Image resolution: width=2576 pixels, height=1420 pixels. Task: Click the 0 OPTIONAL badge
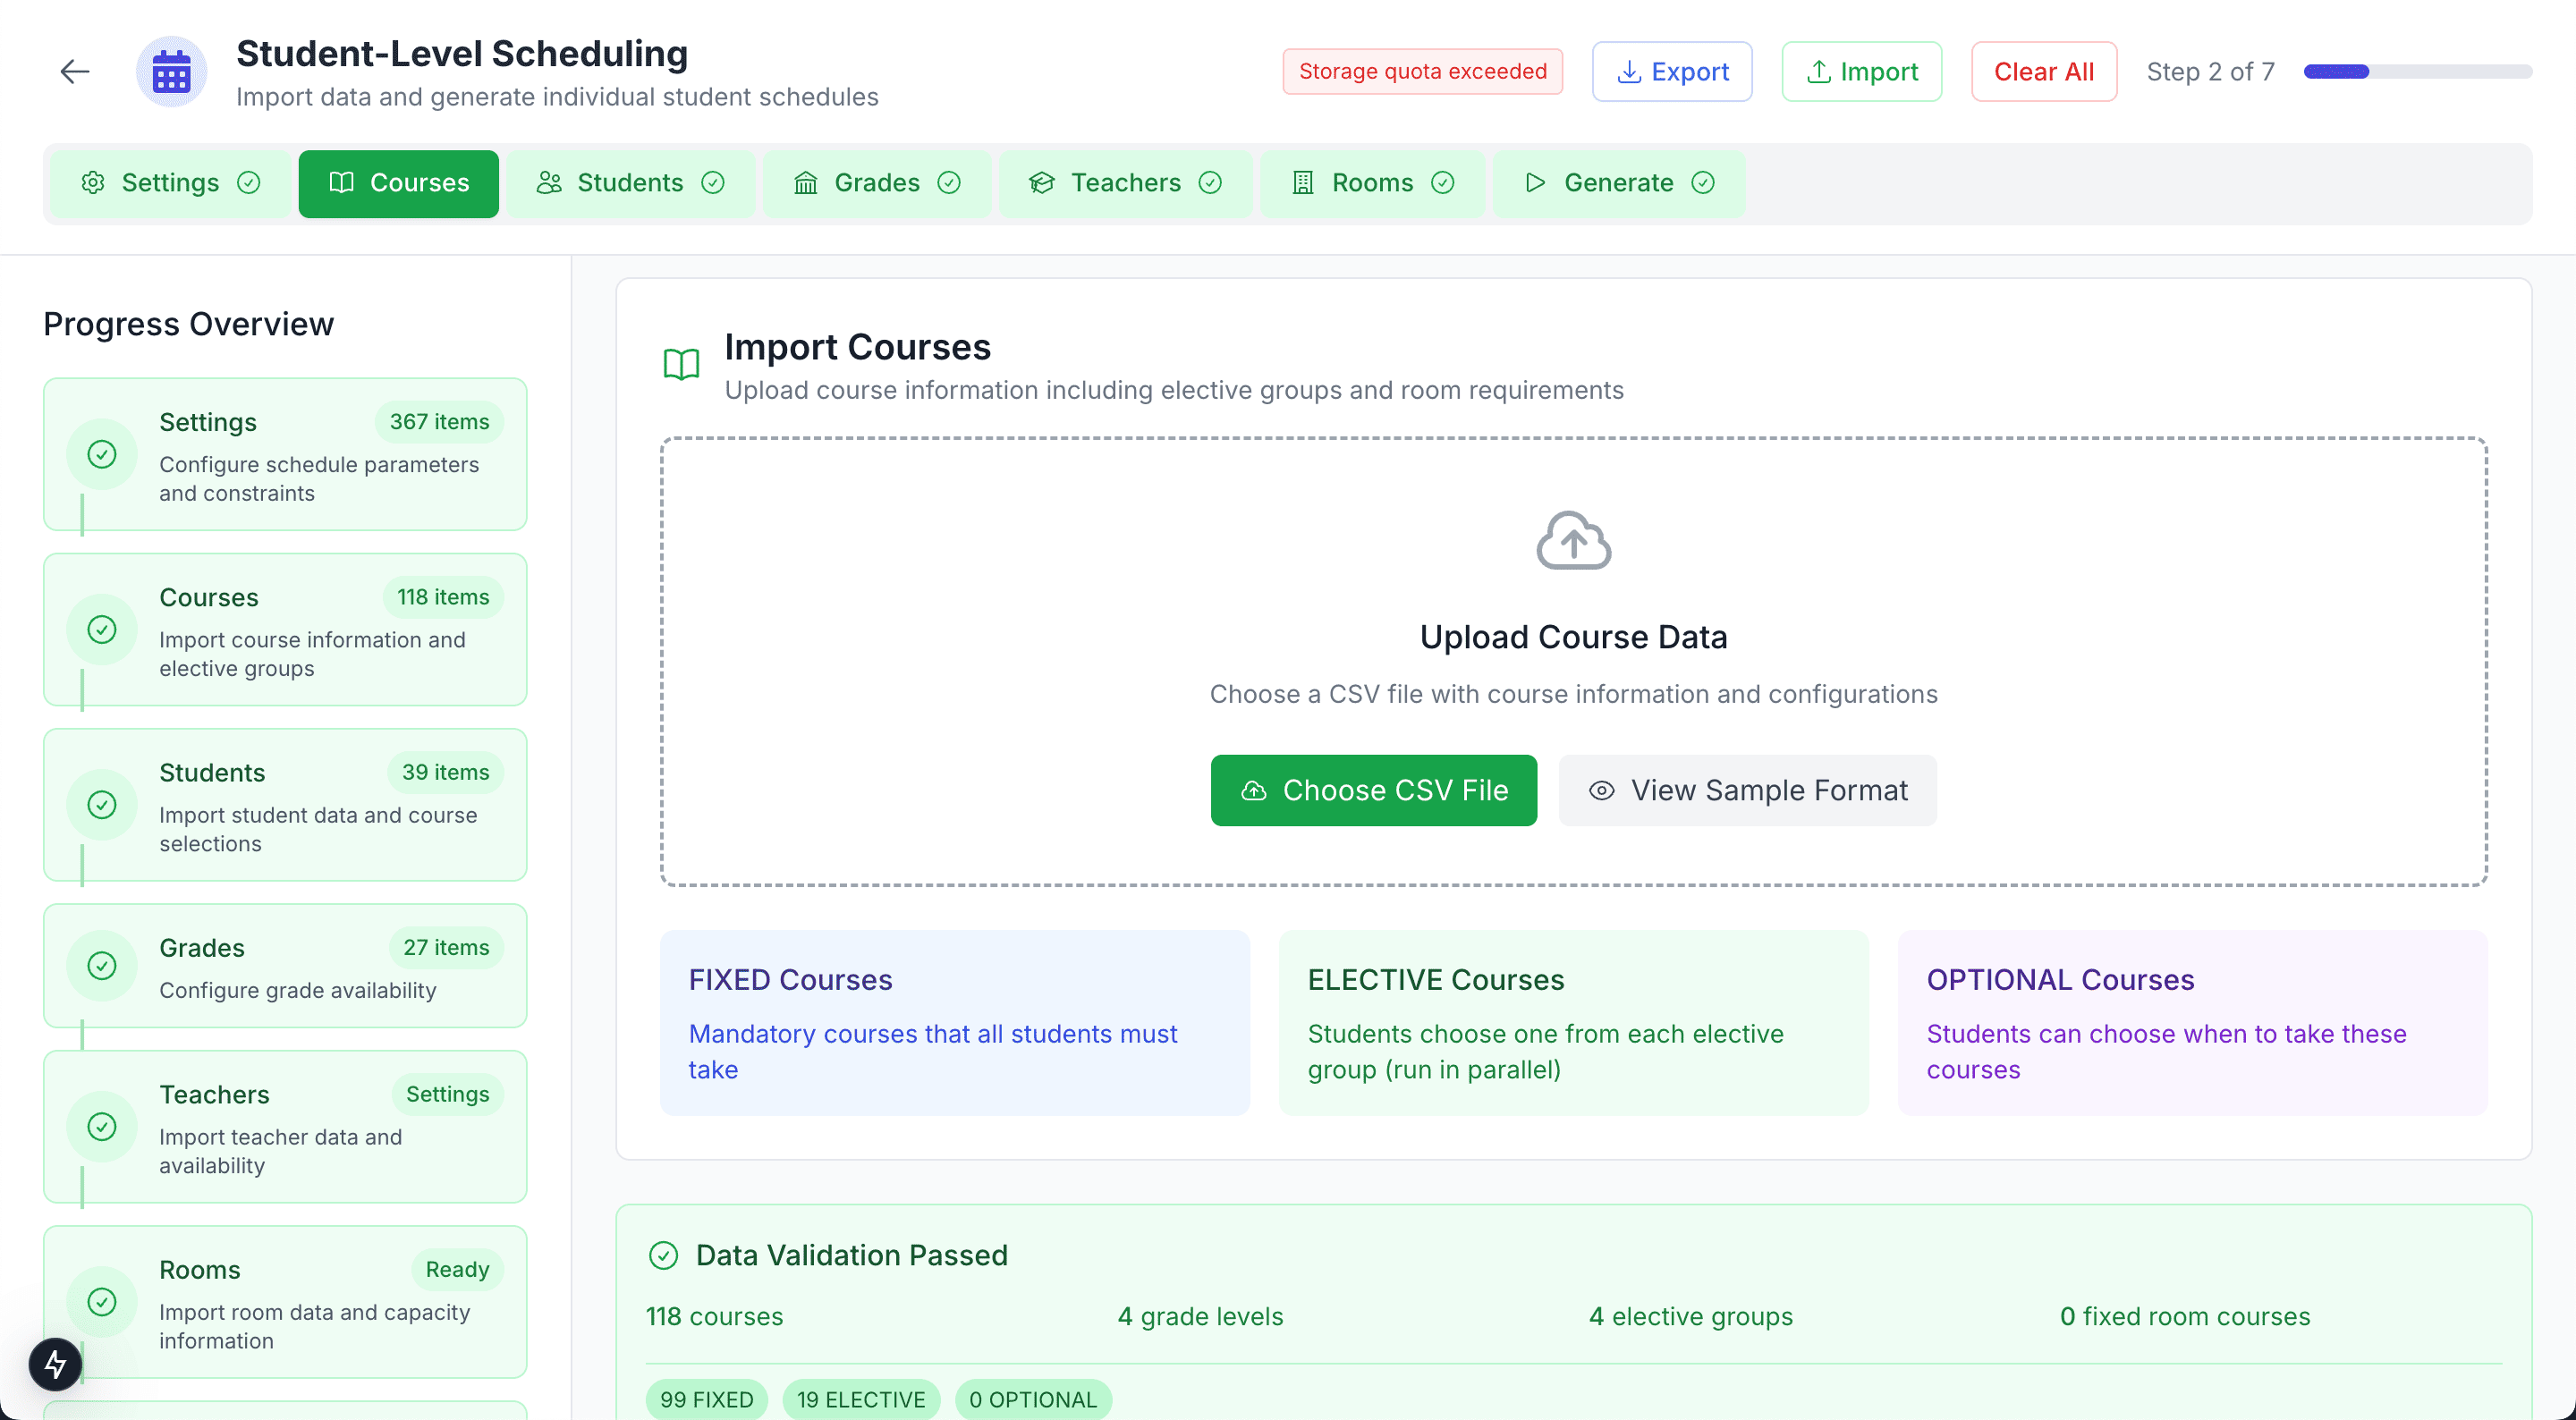click(x=1033, y=1400)
